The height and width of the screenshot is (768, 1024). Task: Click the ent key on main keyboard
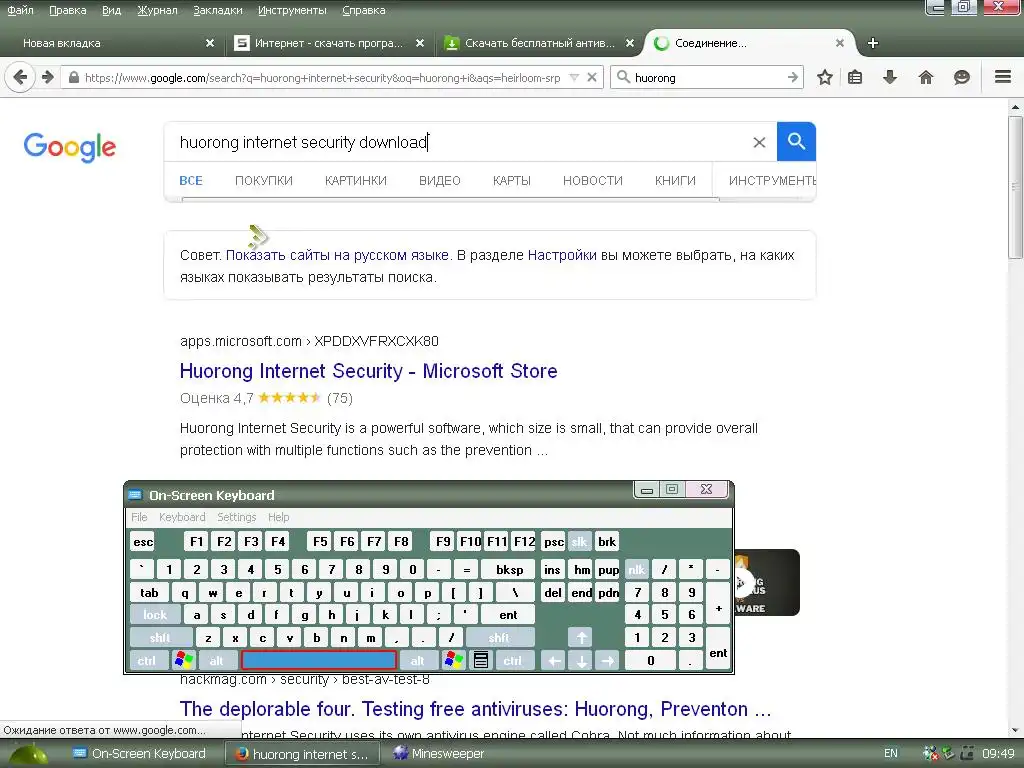507,615
